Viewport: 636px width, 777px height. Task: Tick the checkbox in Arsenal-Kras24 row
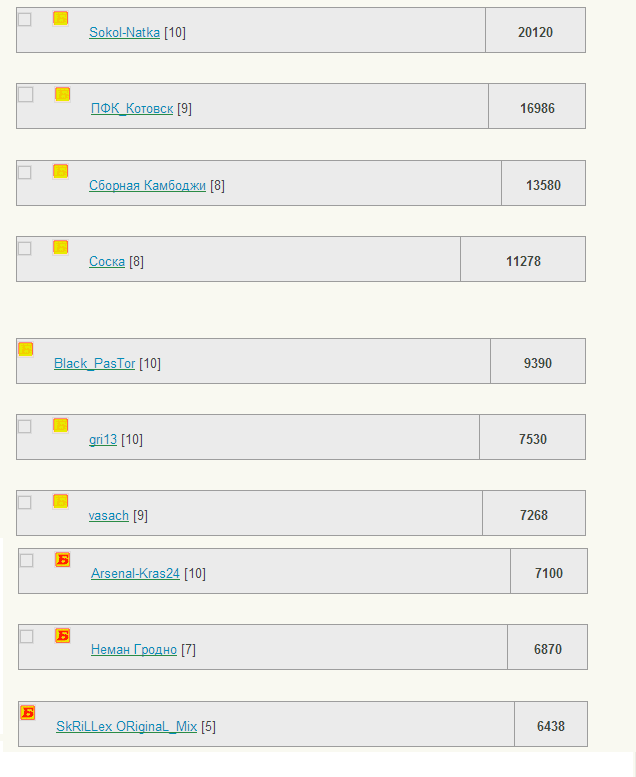tap(27, 560)
